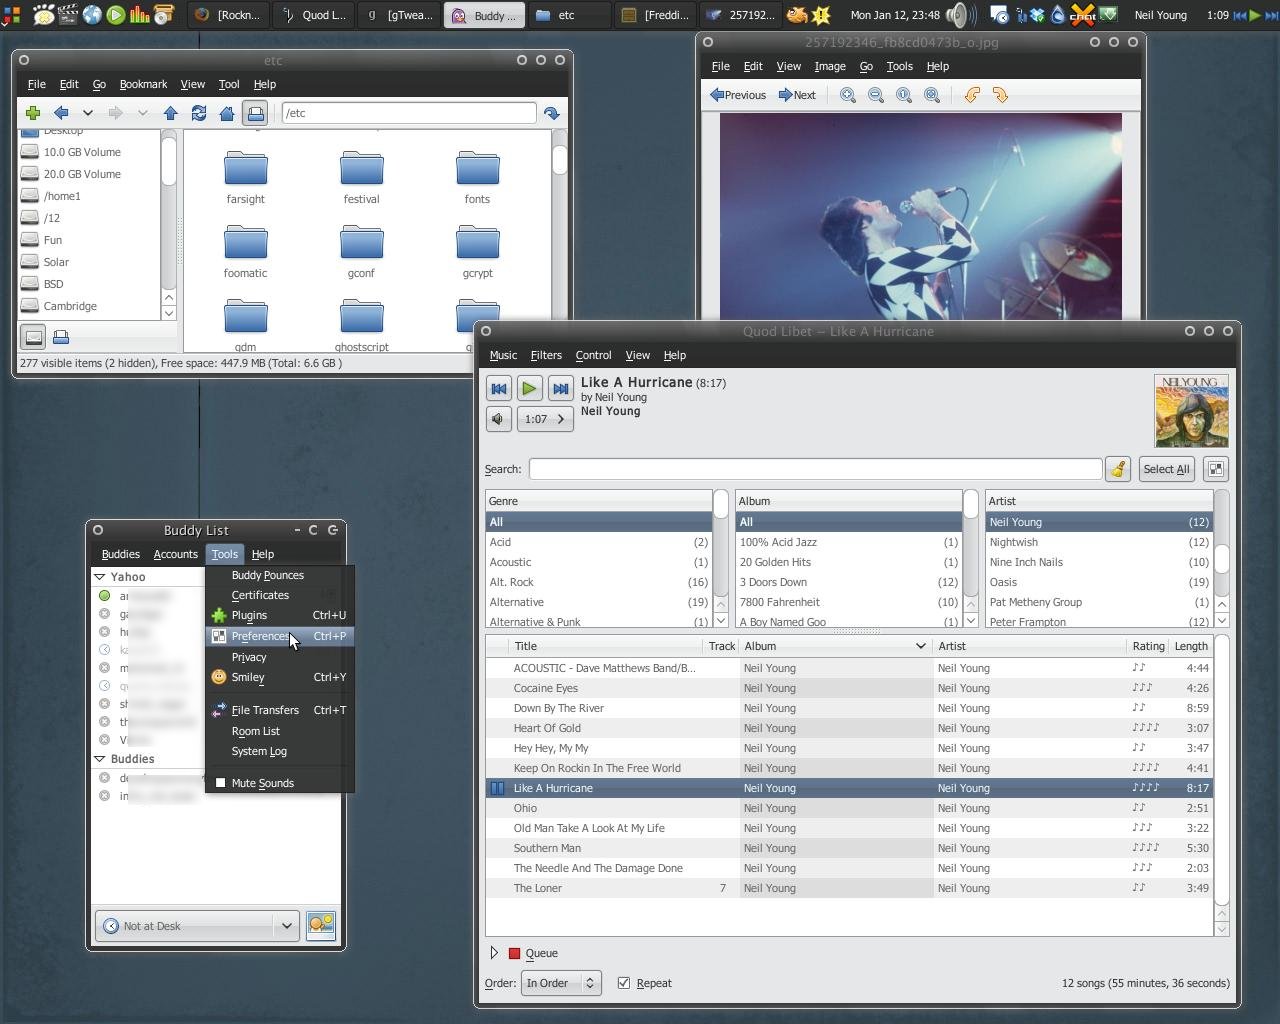
Task: Open the Bookmark menu in file manager
Action: [x=143, y=84]
